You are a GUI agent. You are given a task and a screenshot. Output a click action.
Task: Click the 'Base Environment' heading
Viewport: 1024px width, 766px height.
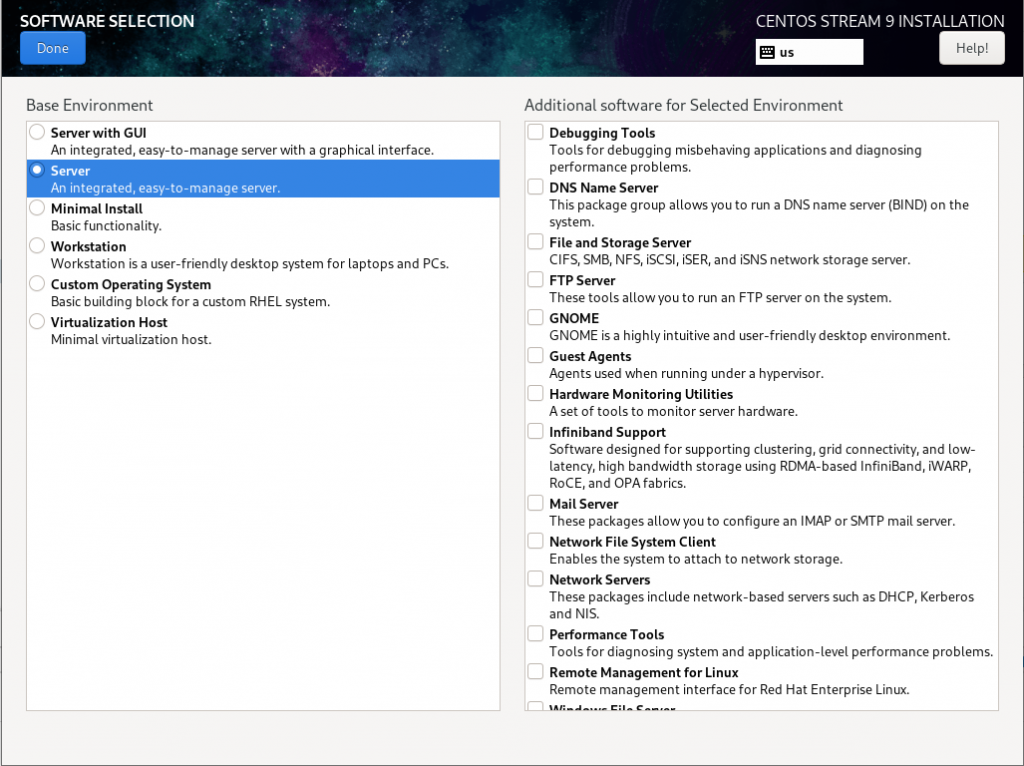pos(89,105)
